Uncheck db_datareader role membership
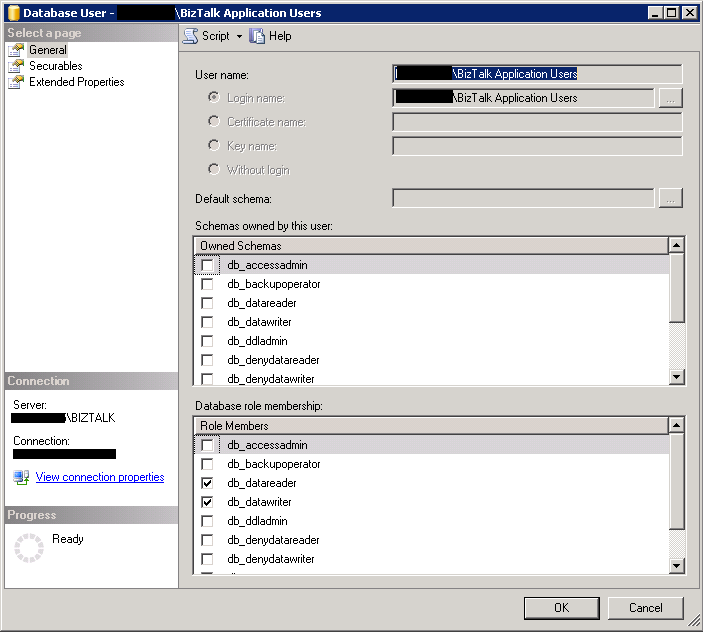 [x=207, y=483]
